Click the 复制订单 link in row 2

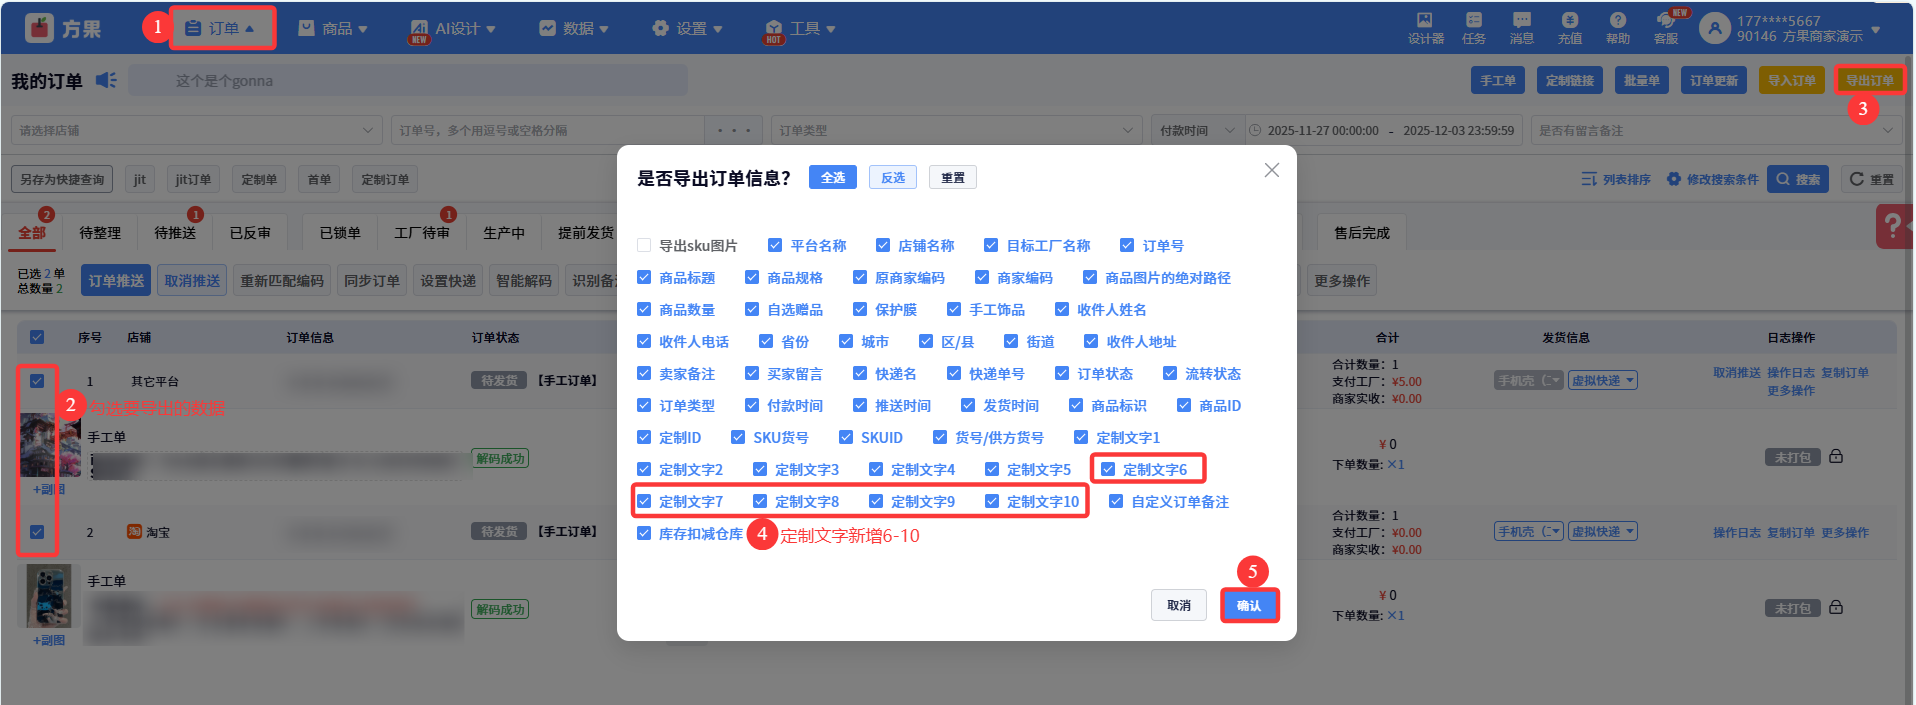coord(1790,532)
